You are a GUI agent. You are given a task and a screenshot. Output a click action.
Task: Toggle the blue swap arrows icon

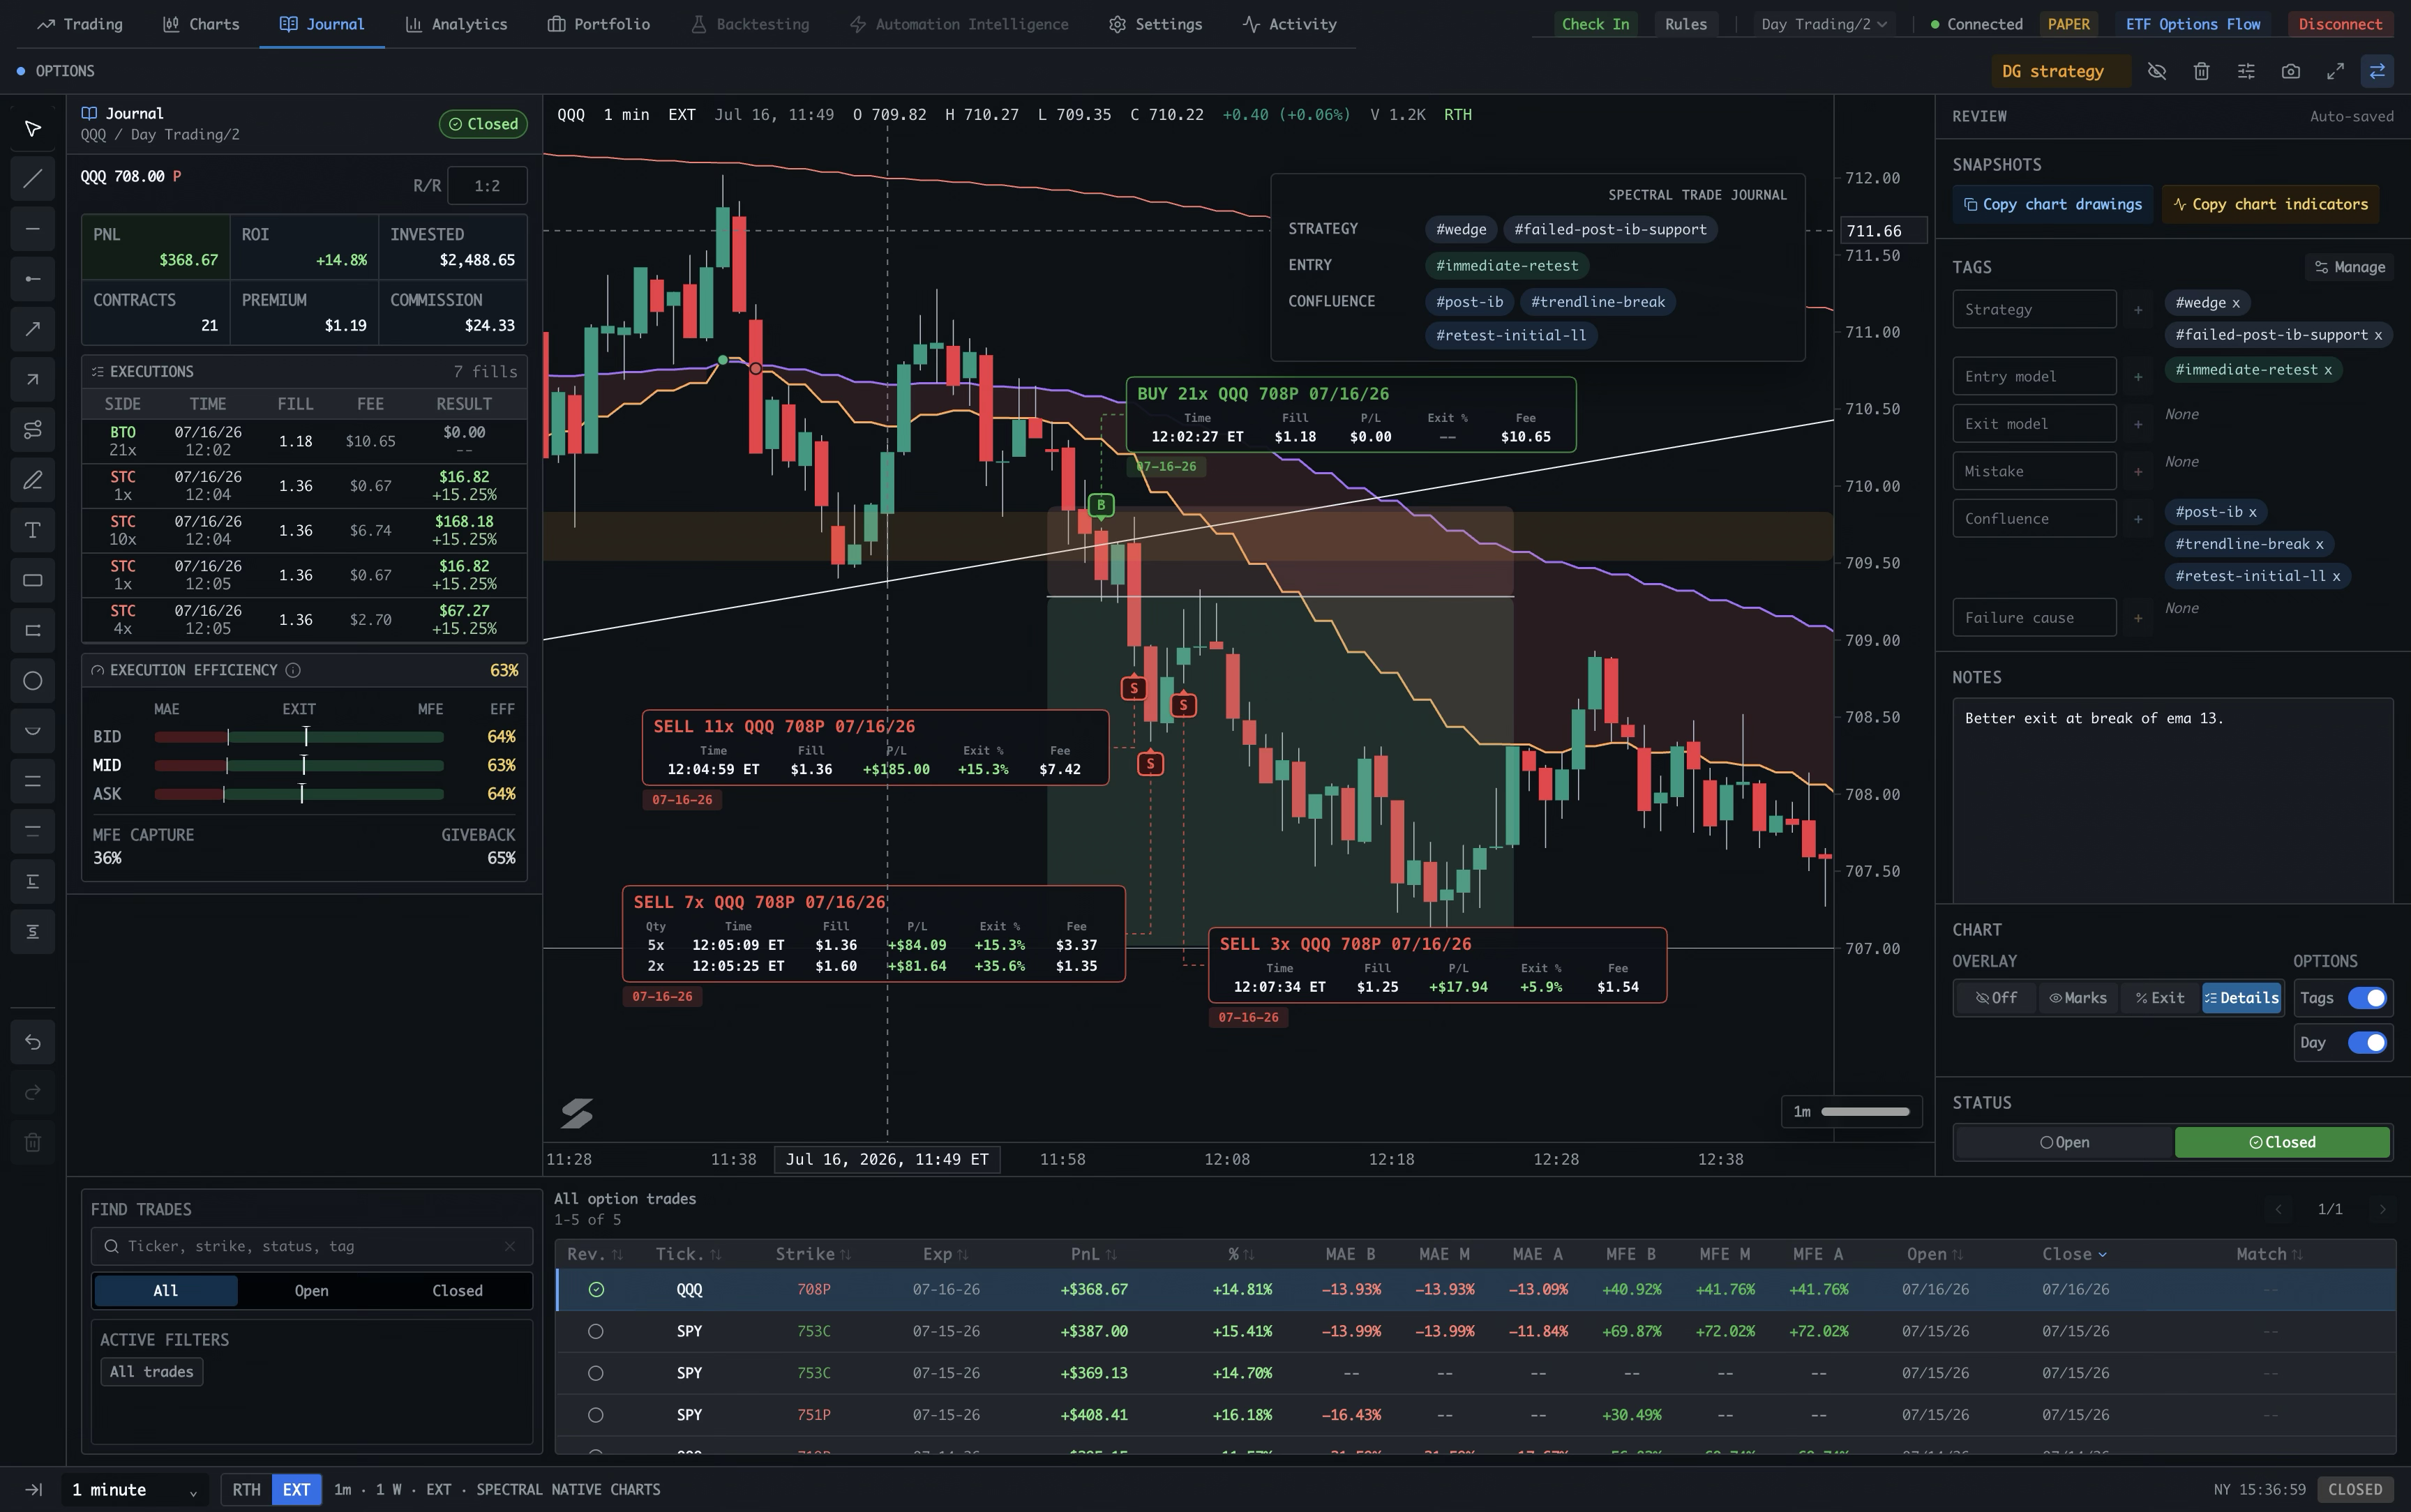(x=2377, y=71)
